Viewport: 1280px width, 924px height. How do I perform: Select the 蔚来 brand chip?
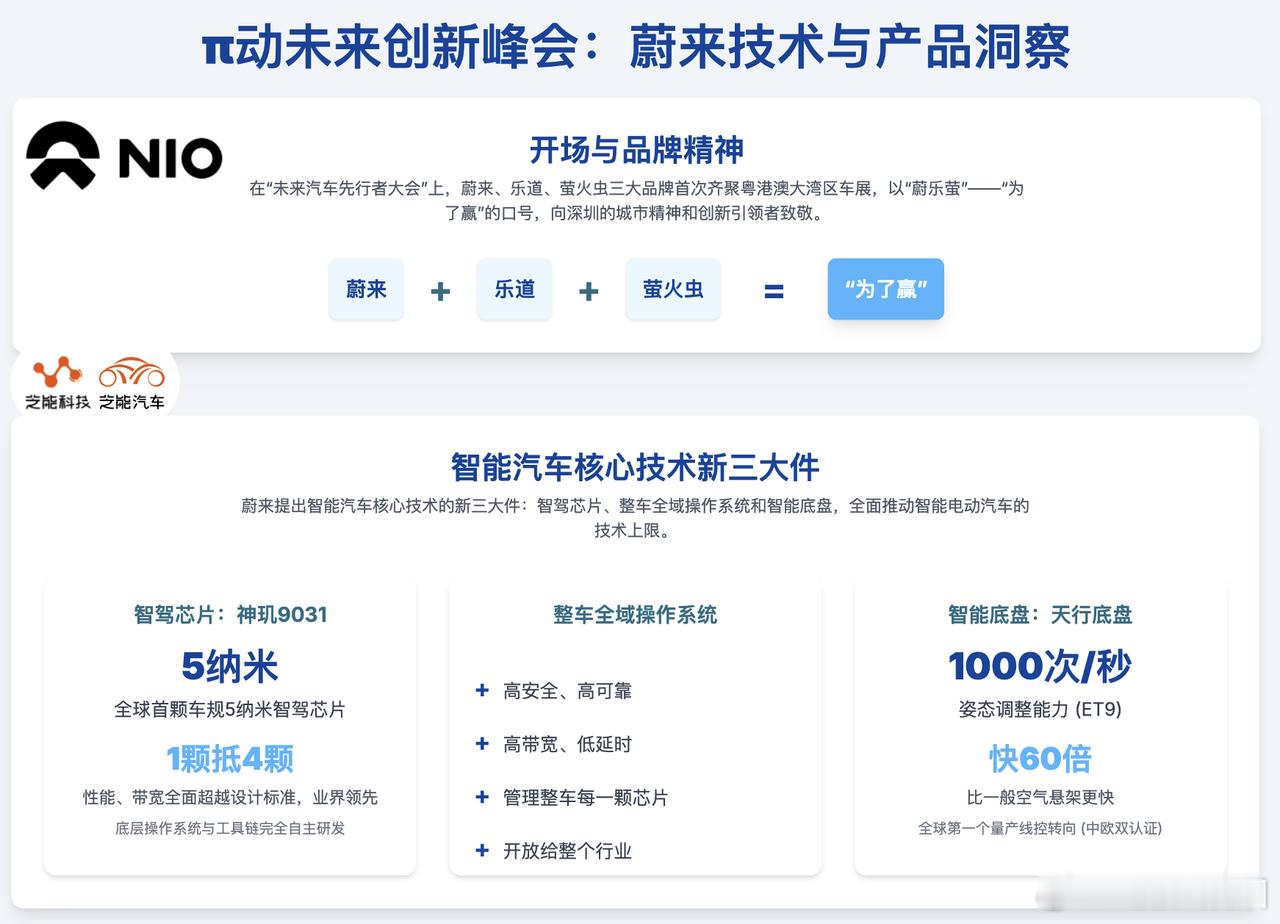pos(366,289)
